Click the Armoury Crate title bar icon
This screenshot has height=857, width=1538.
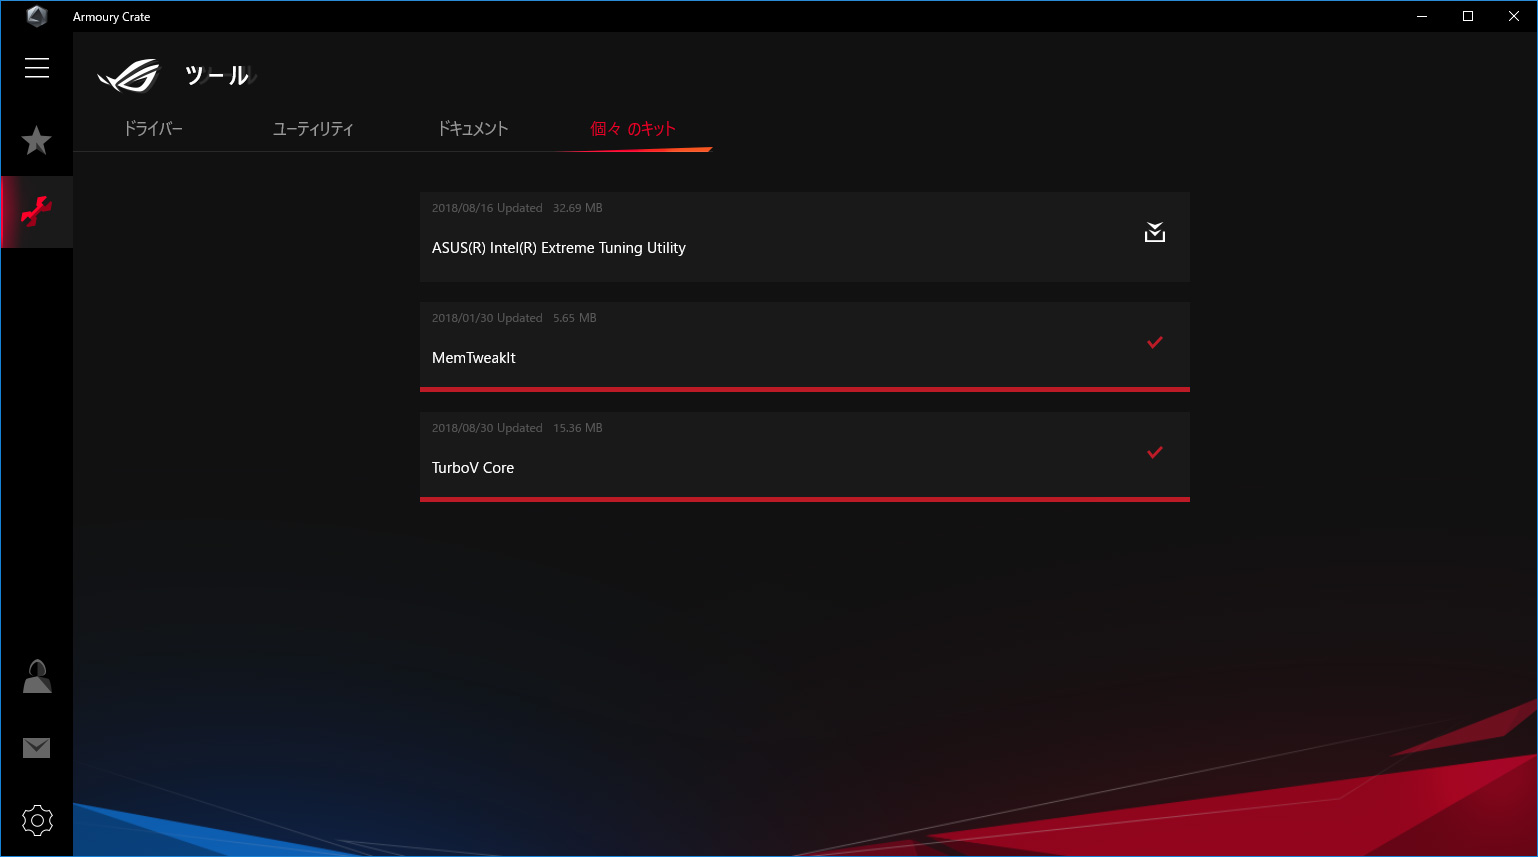(37, 16)
